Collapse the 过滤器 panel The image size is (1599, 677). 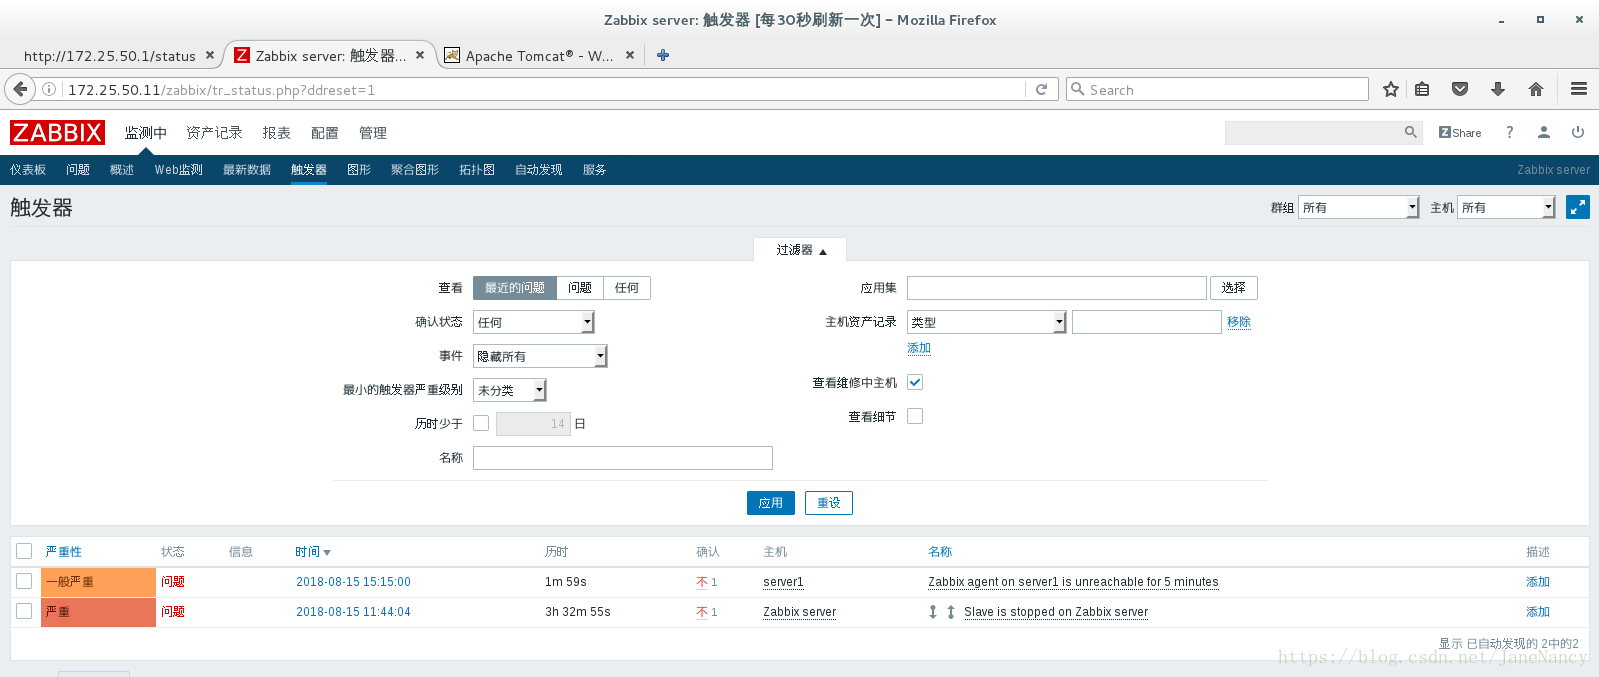801,250
